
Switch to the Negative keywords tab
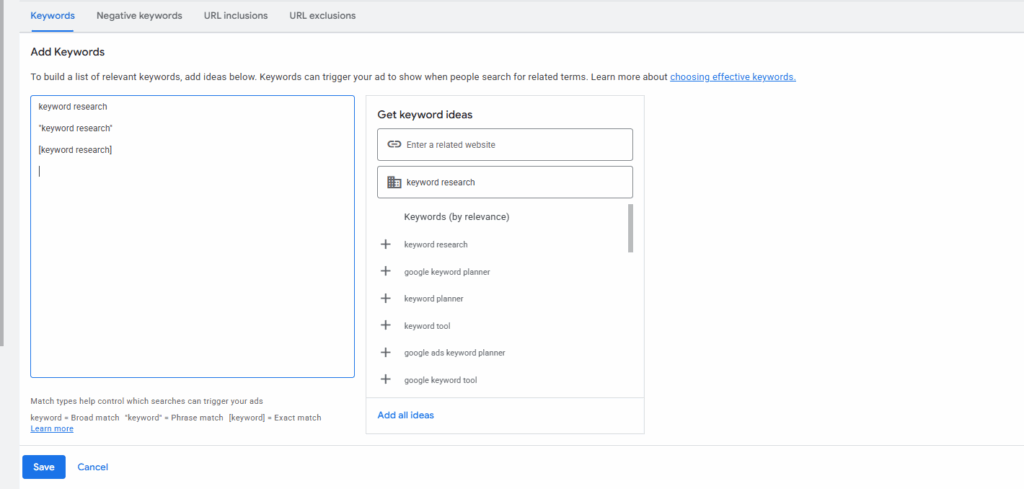pos(139,16)
